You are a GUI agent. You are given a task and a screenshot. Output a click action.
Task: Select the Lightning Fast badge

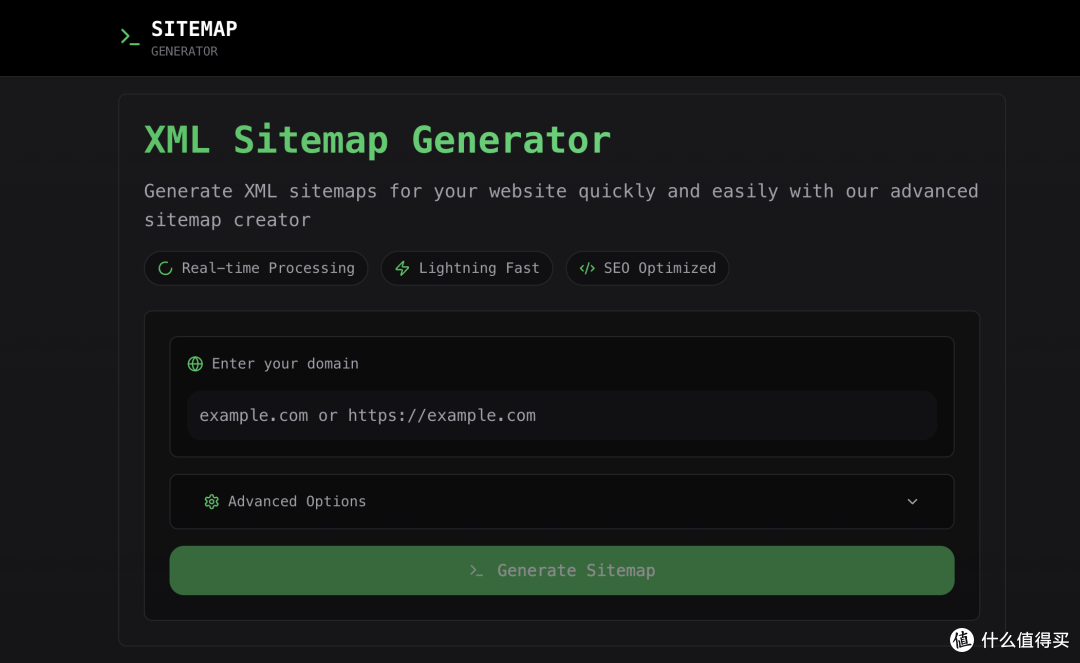pyautogui.click(x=467, y=269)
